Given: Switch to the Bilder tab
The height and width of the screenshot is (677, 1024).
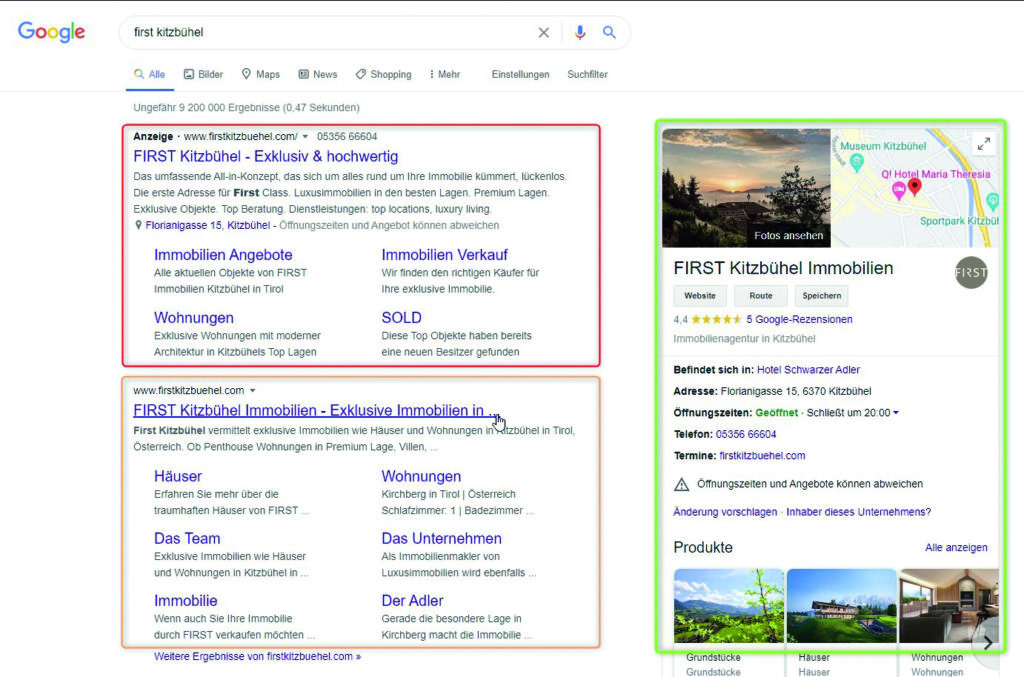Looking at the screenshot, I should (x=203, y=74).
